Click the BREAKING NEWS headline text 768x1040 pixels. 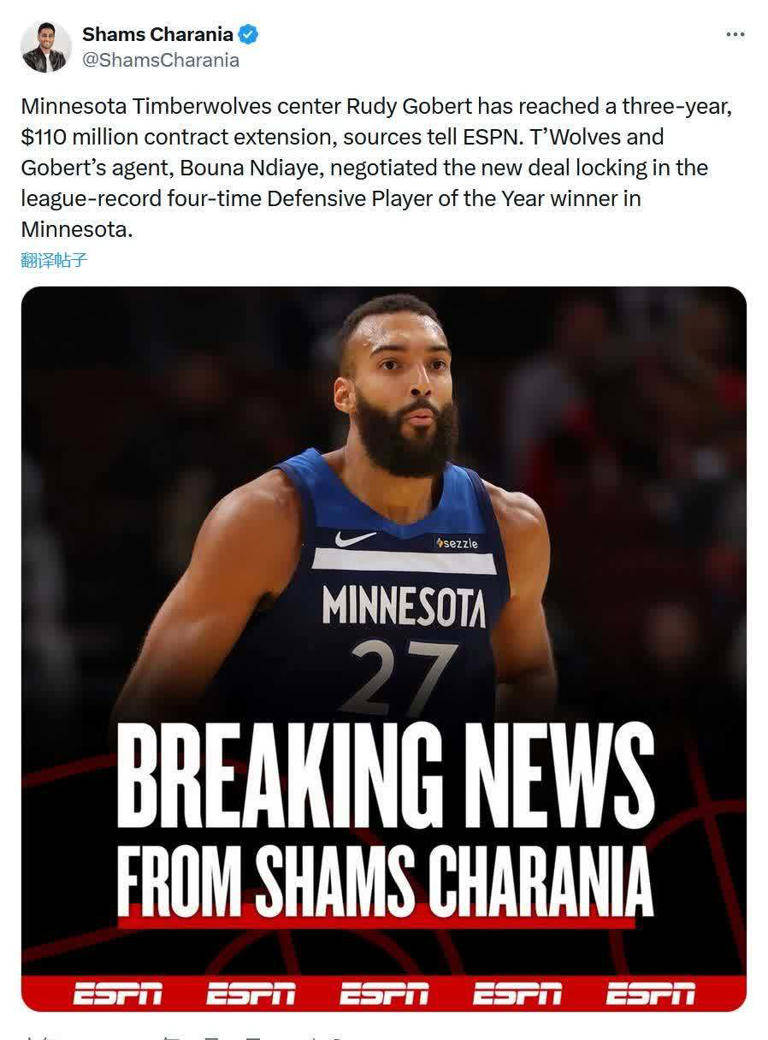pos(386,777)
